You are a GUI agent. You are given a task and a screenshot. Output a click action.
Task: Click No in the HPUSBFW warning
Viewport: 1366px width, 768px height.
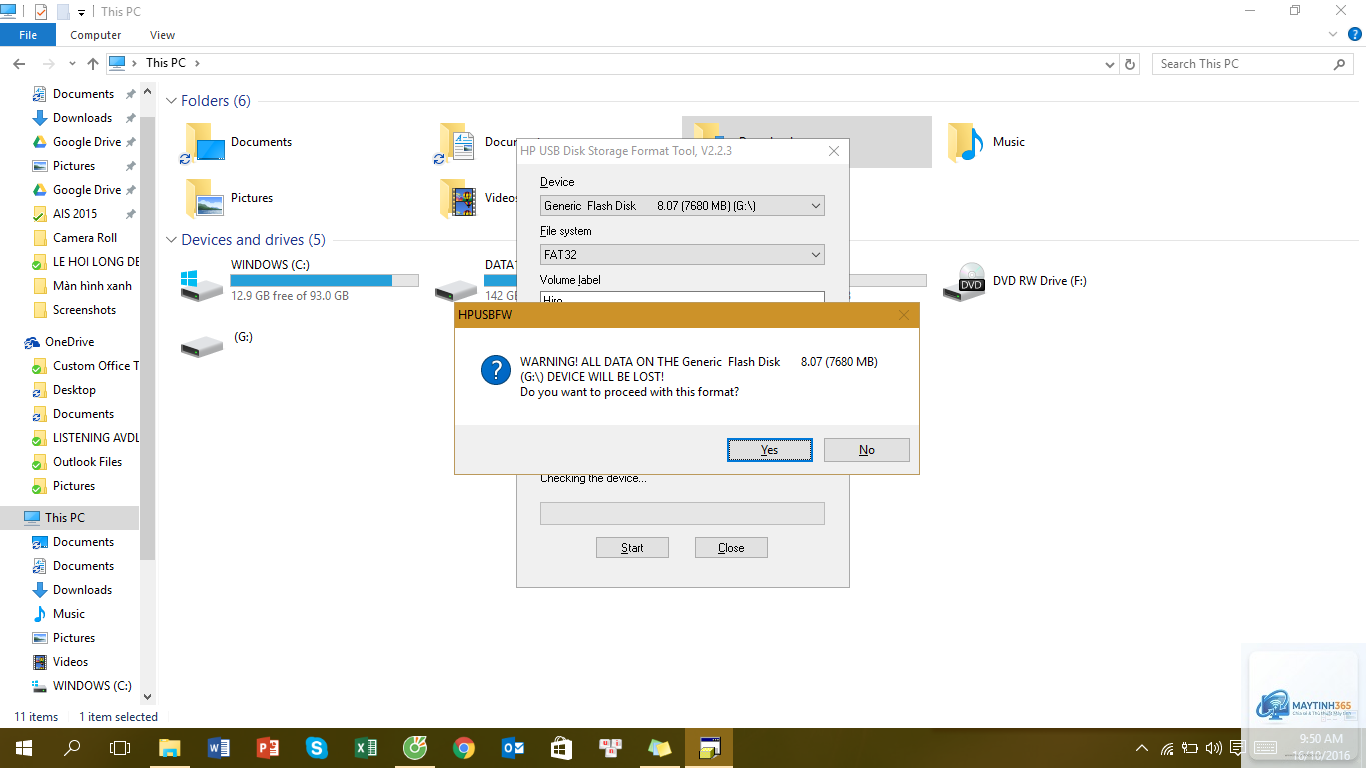click(867, 450)
